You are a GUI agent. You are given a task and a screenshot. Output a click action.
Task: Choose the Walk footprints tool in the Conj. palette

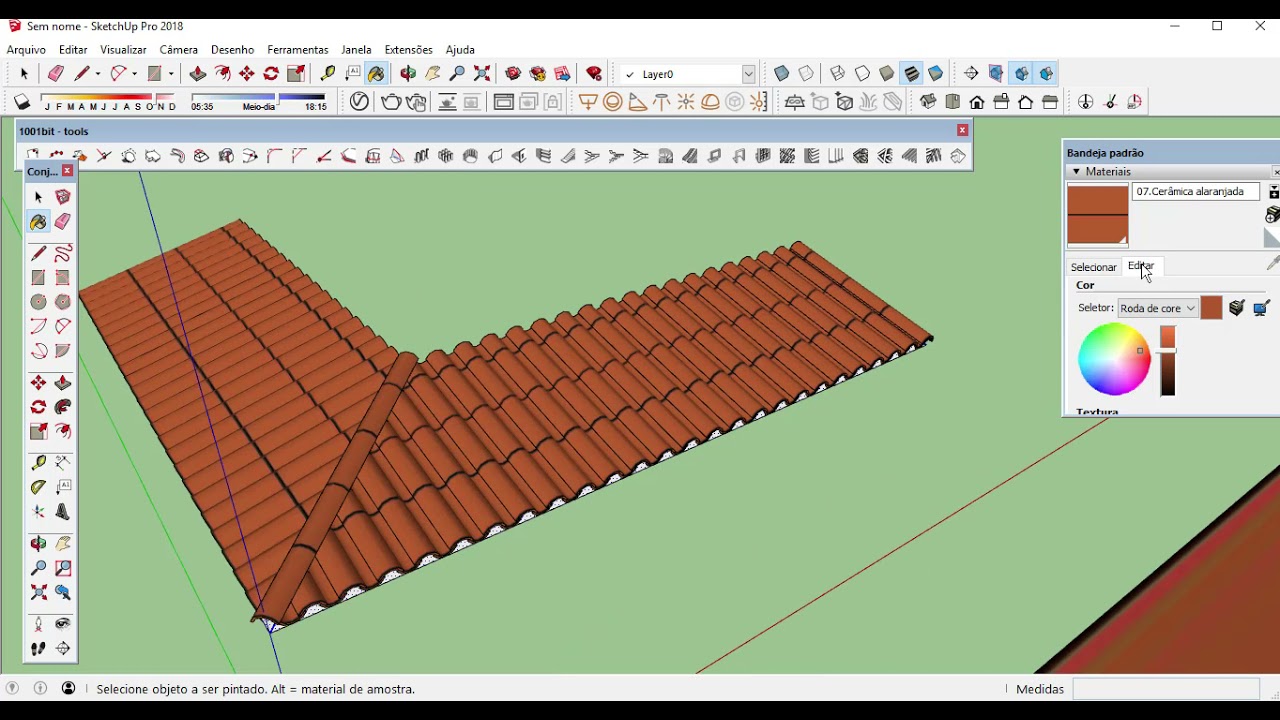(x=38, y=649)
